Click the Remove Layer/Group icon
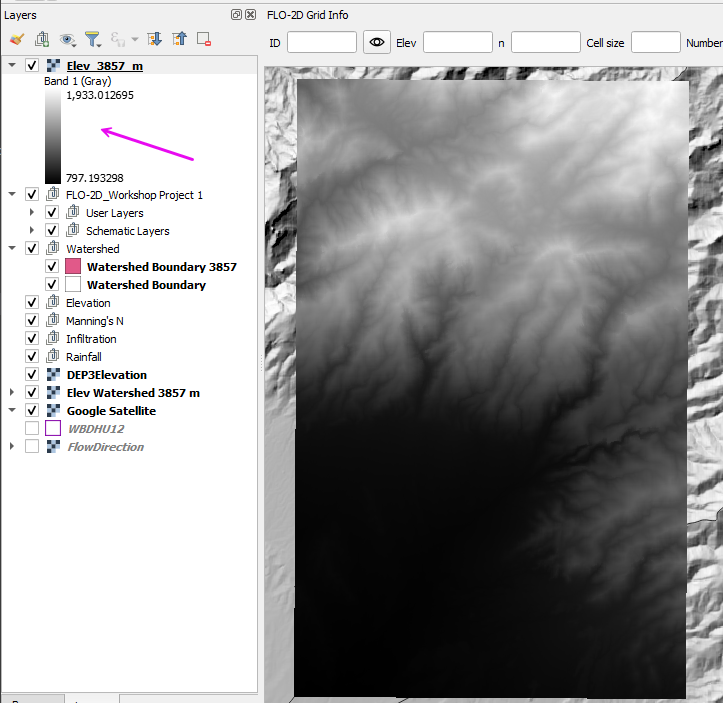The width and height of the screenshot is (723, 703). 204,39
